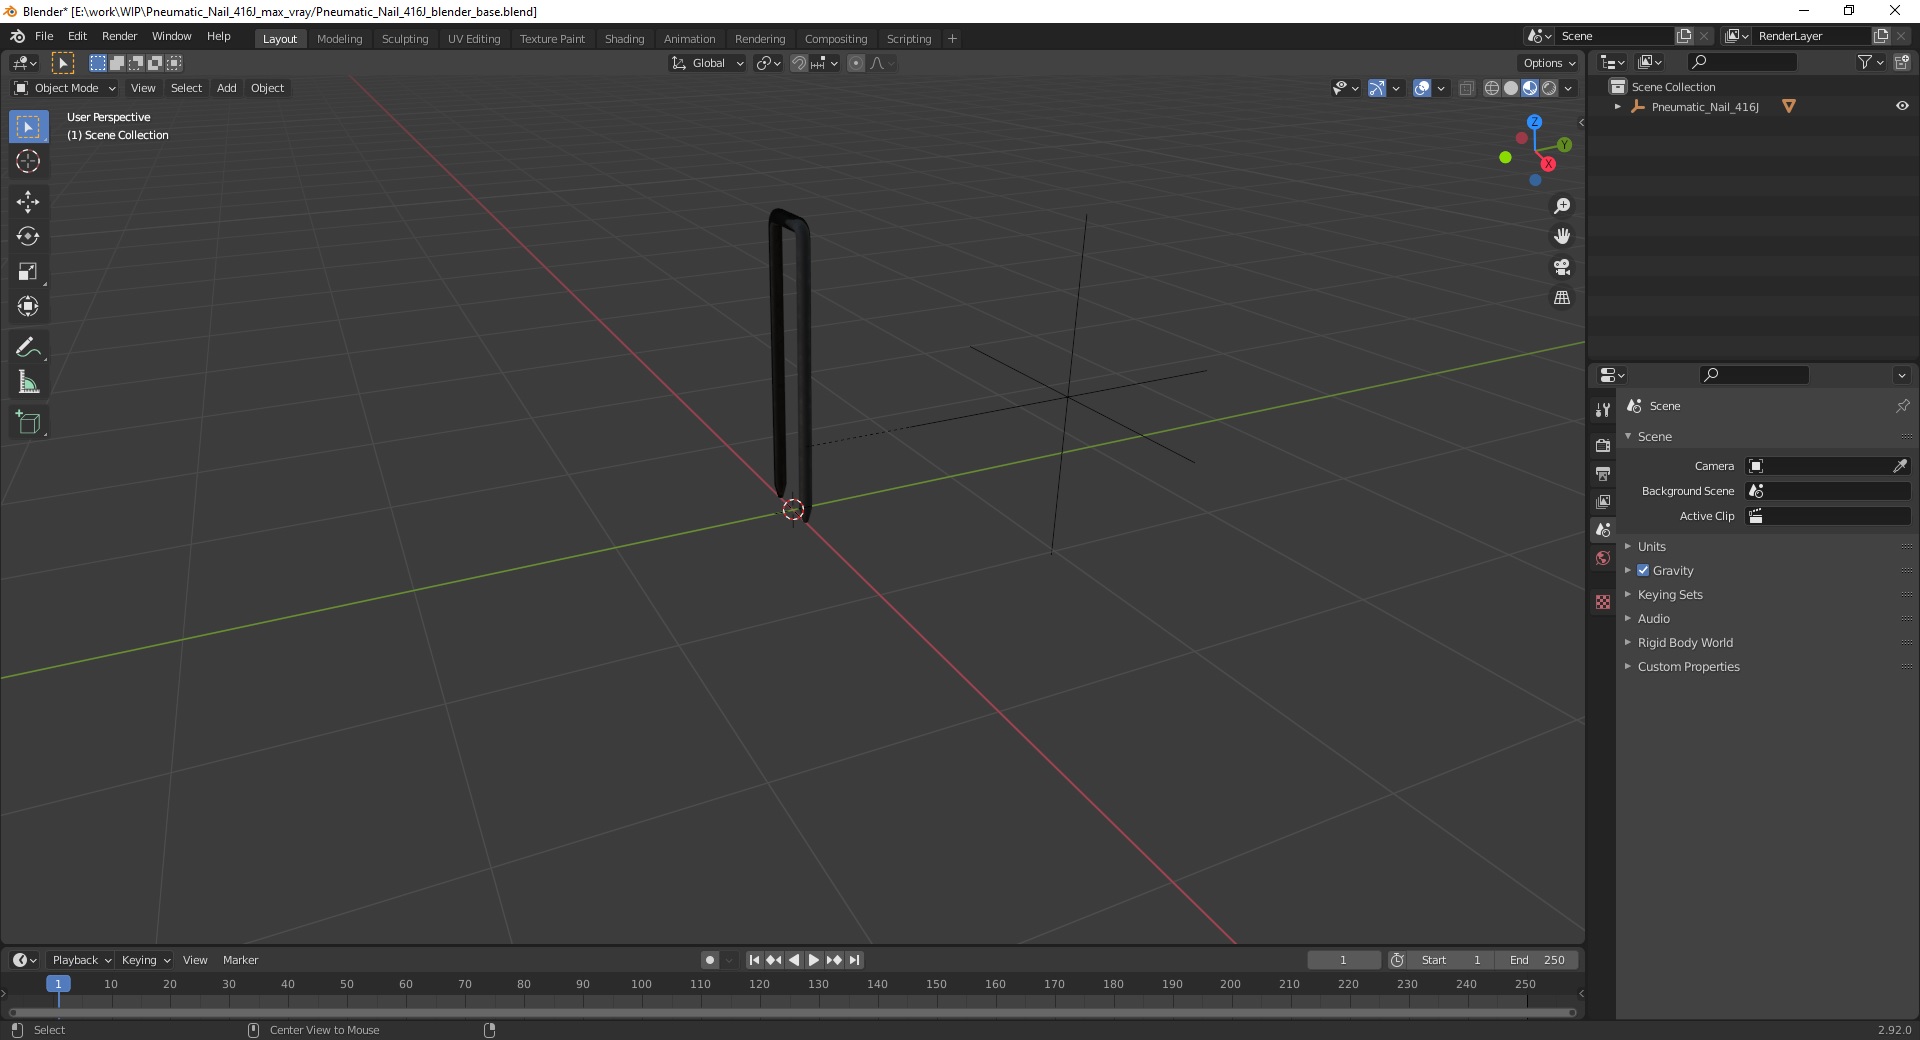Click the outliner search field
This screenshot has width=1920, height=1040.
pyautogui.click(x=1742, y=63)
